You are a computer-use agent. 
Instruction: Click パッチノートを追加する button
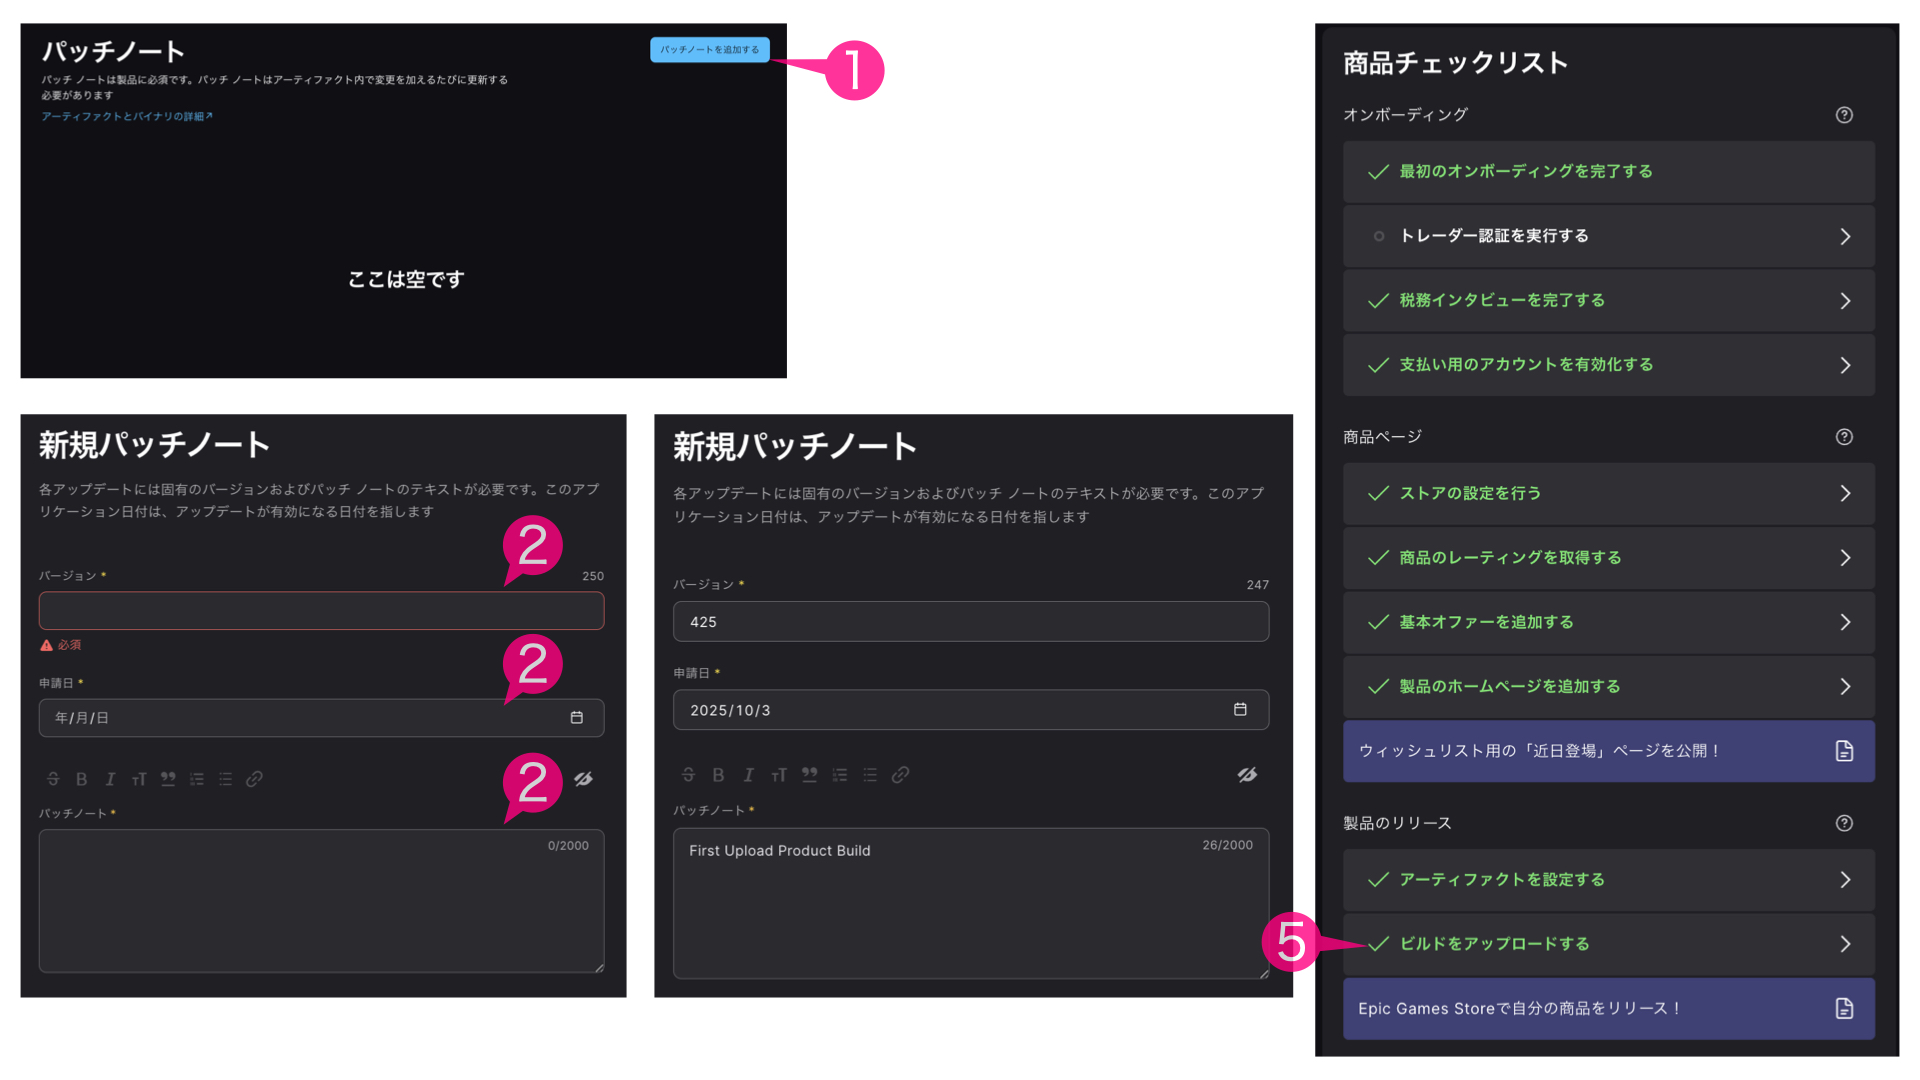(x=709, y=50)
